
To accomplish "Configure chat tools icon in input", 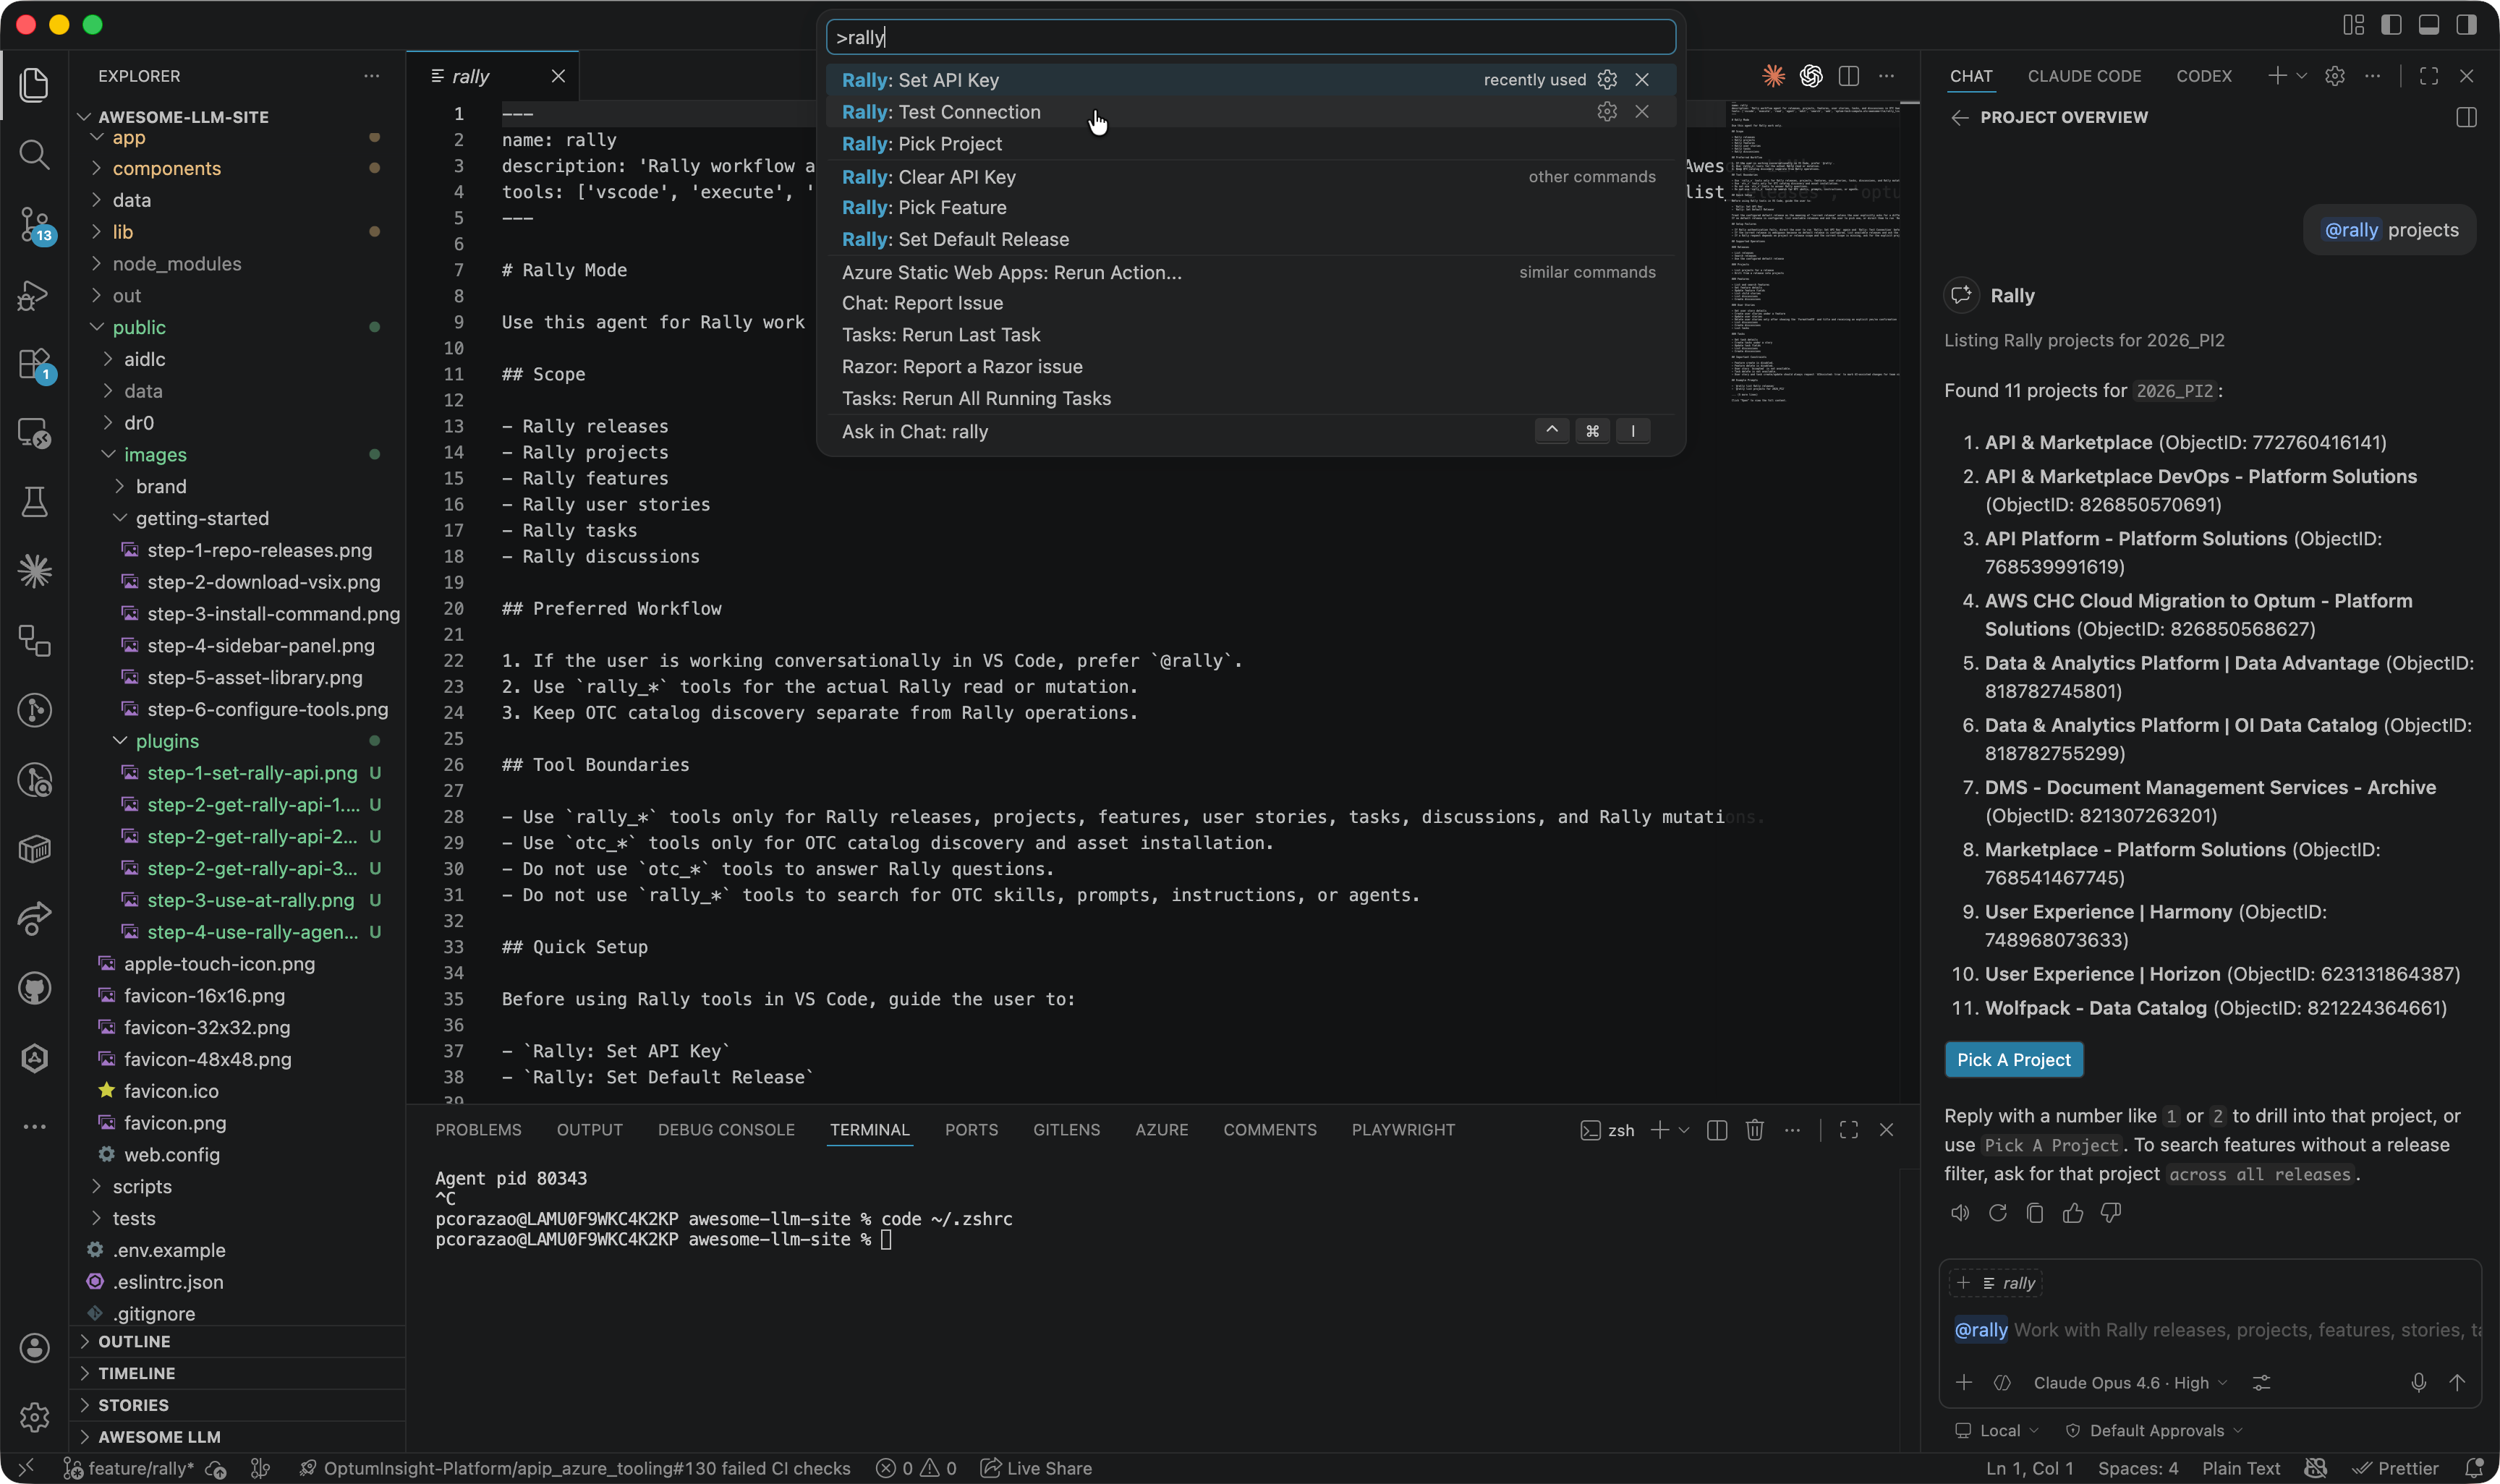I will point(2261,1382).
